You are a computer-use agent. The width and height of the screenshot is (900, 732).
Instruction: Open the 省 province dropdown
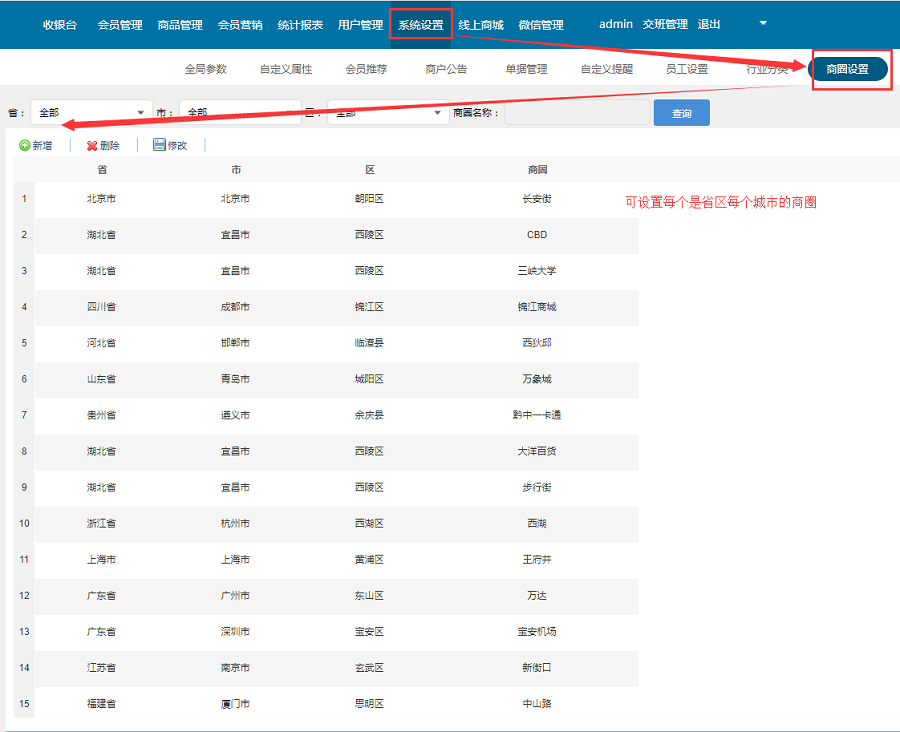click(90, 113)
